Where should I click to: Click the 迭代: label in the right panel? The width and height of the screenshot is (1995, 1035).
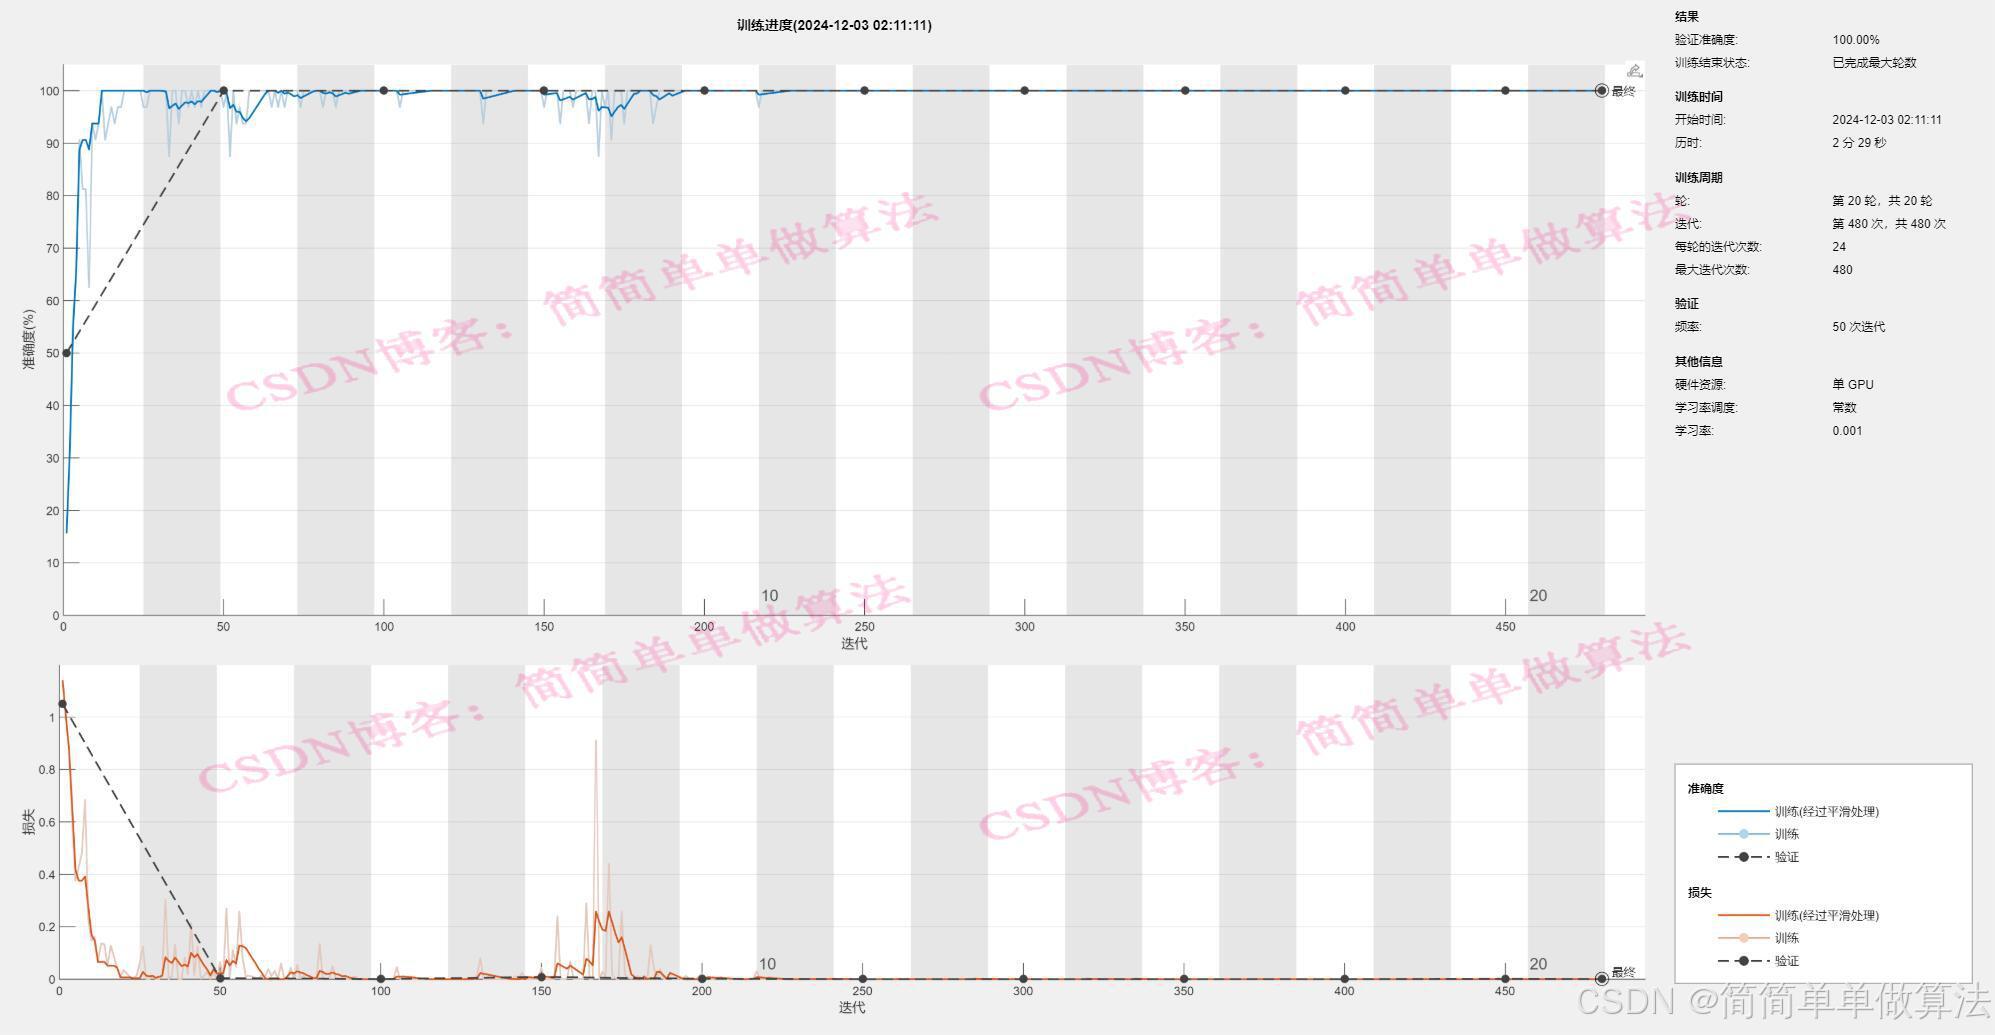tap(1688, 224)
